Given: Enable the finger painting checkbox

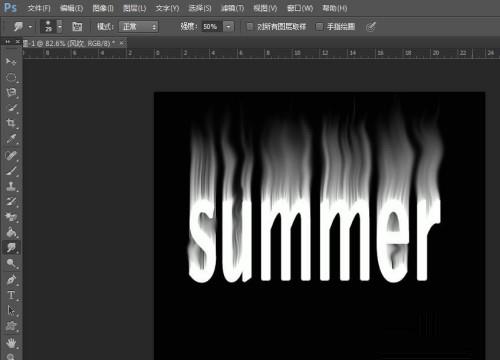Looking at the screenshot, I should point(319,27).
